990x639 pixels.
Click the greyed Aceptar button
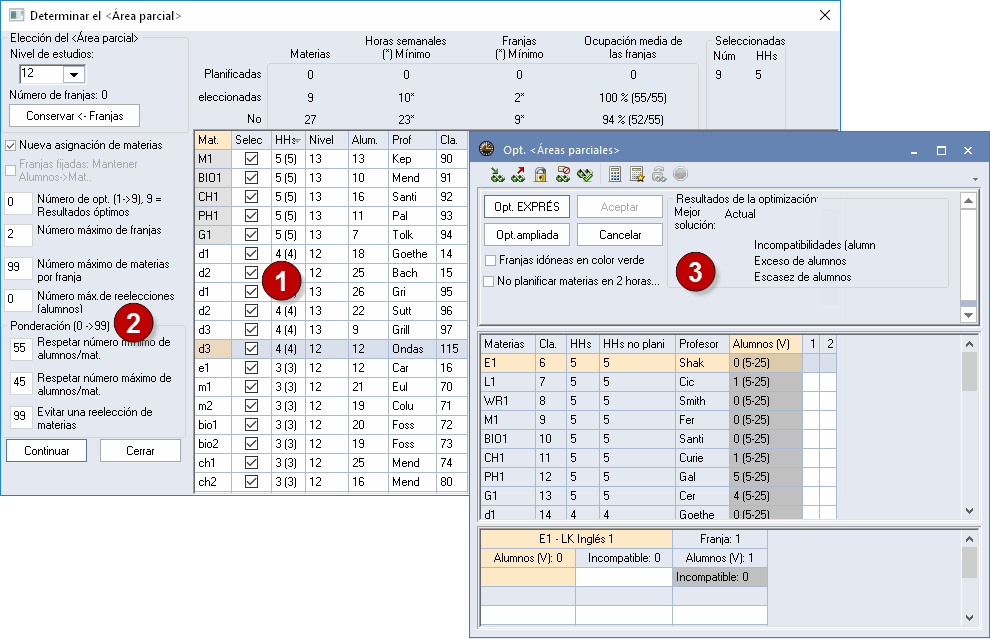click(620, 206)
